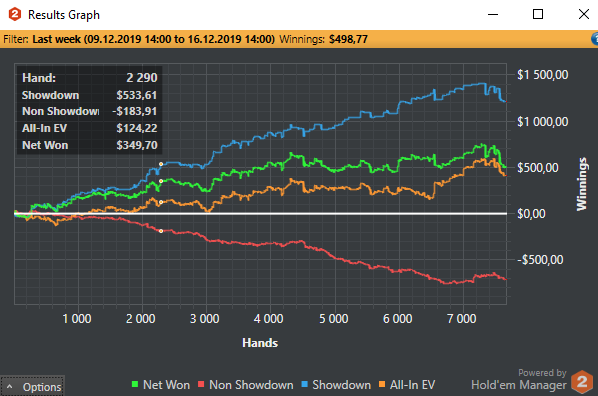
Task: Click the orange All-In EV color swatch
Action: [x=382, y=384]
